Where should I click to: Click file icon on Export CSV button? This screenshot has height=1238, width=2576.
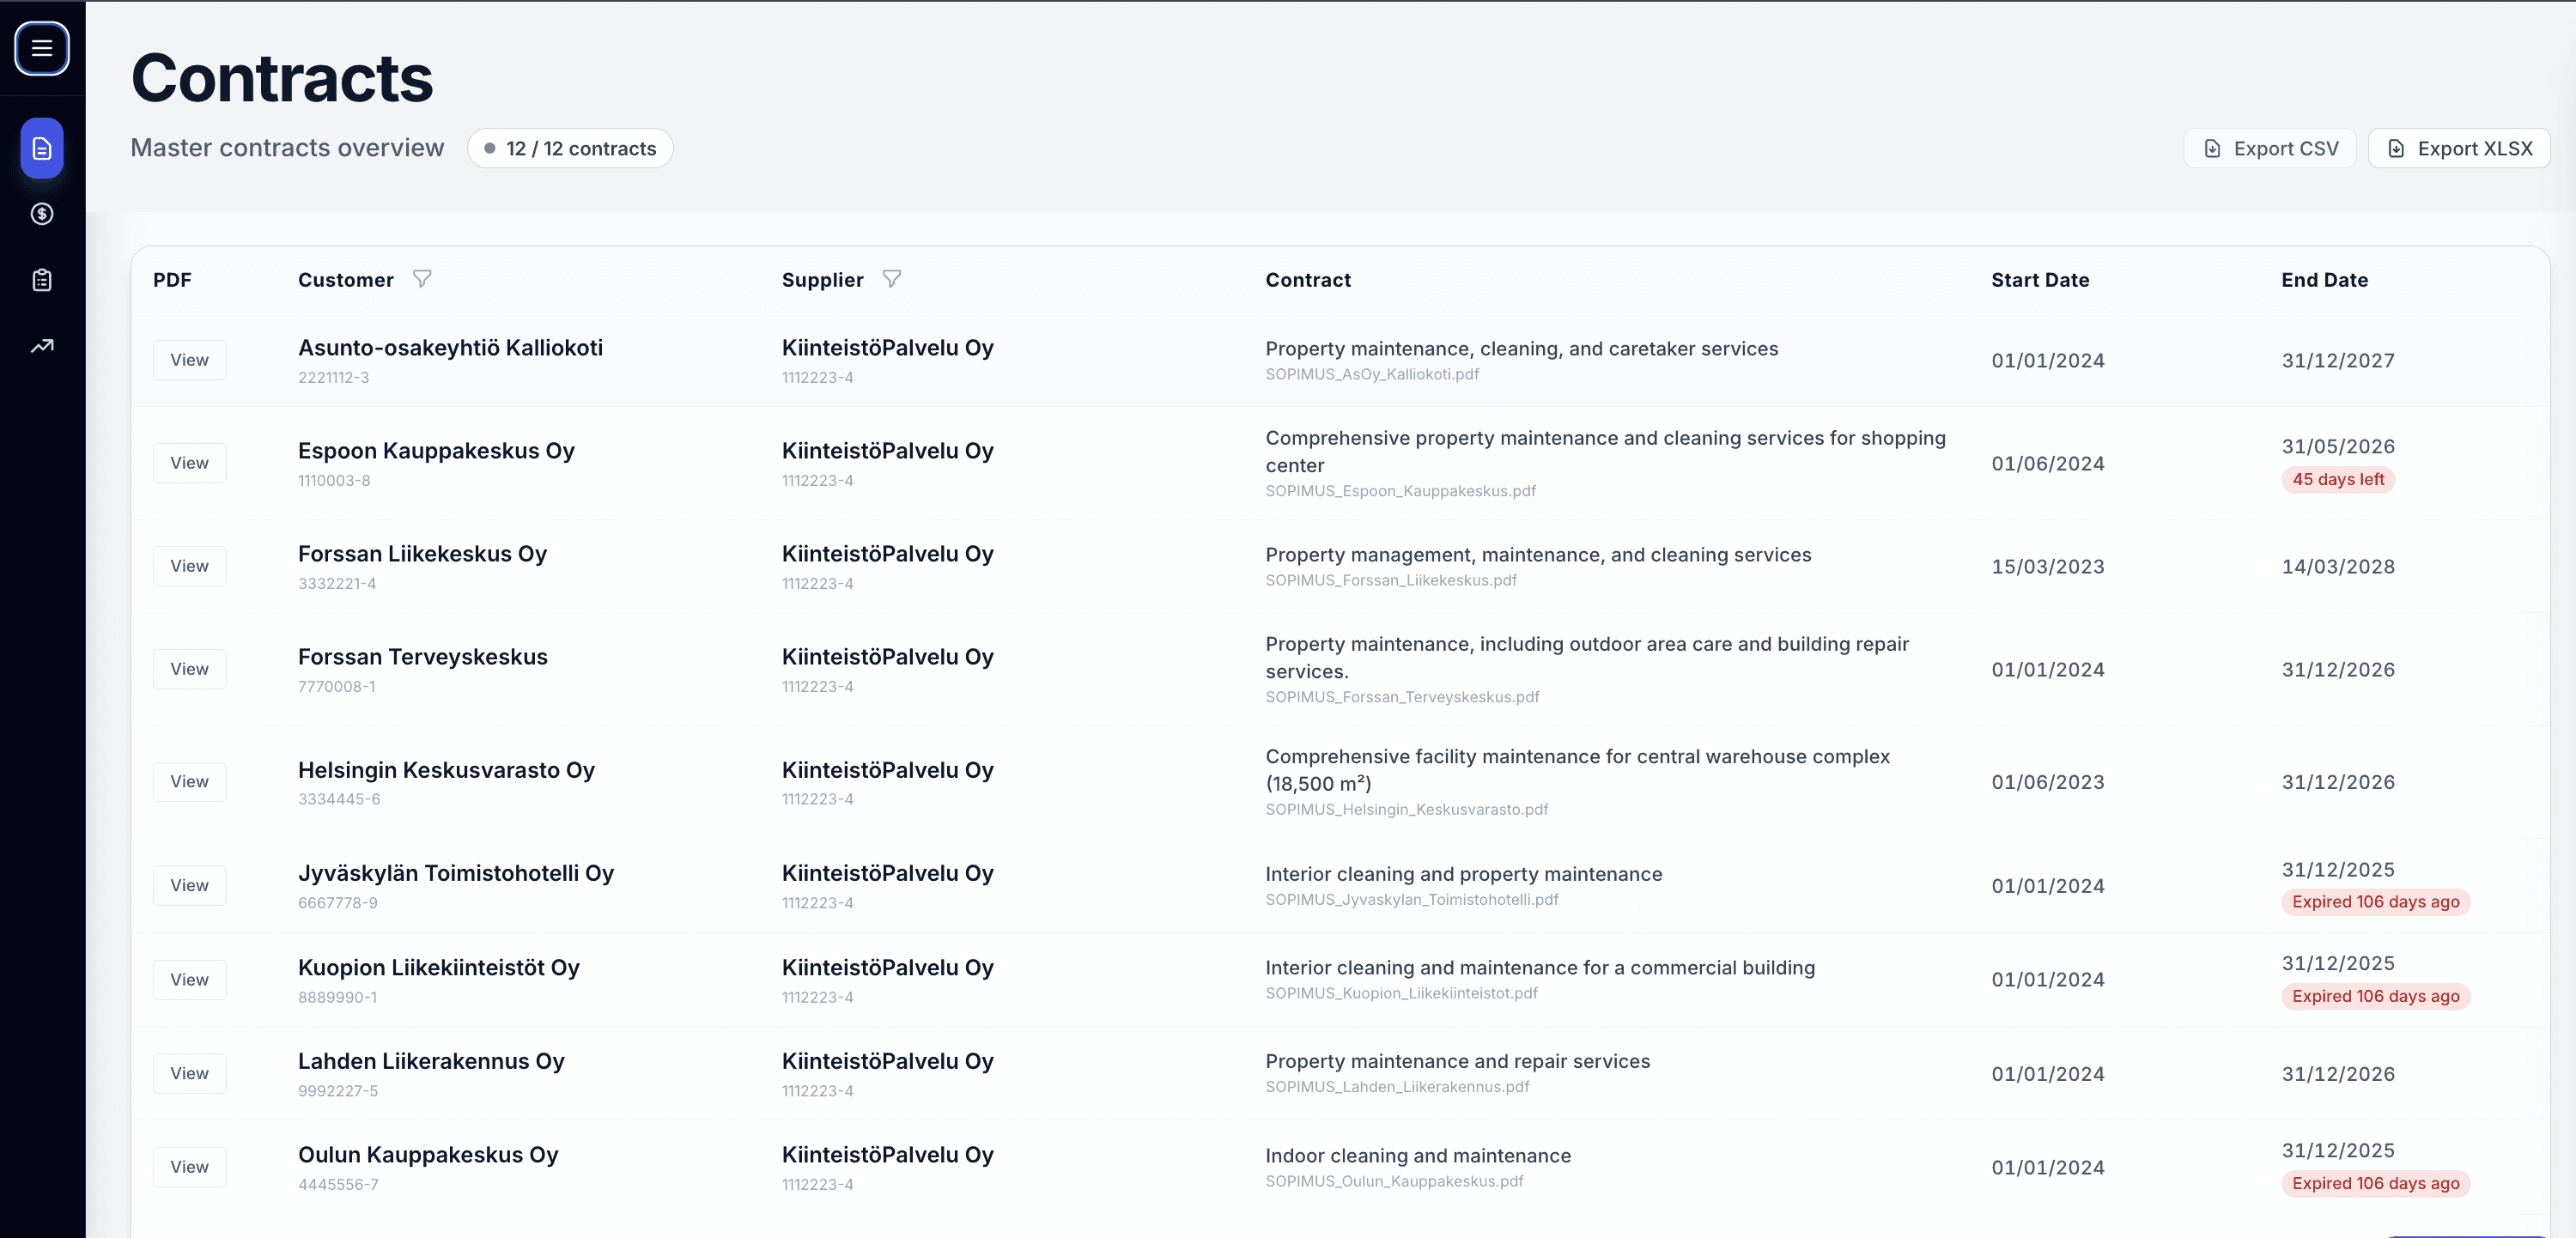tap(2212, 148)
